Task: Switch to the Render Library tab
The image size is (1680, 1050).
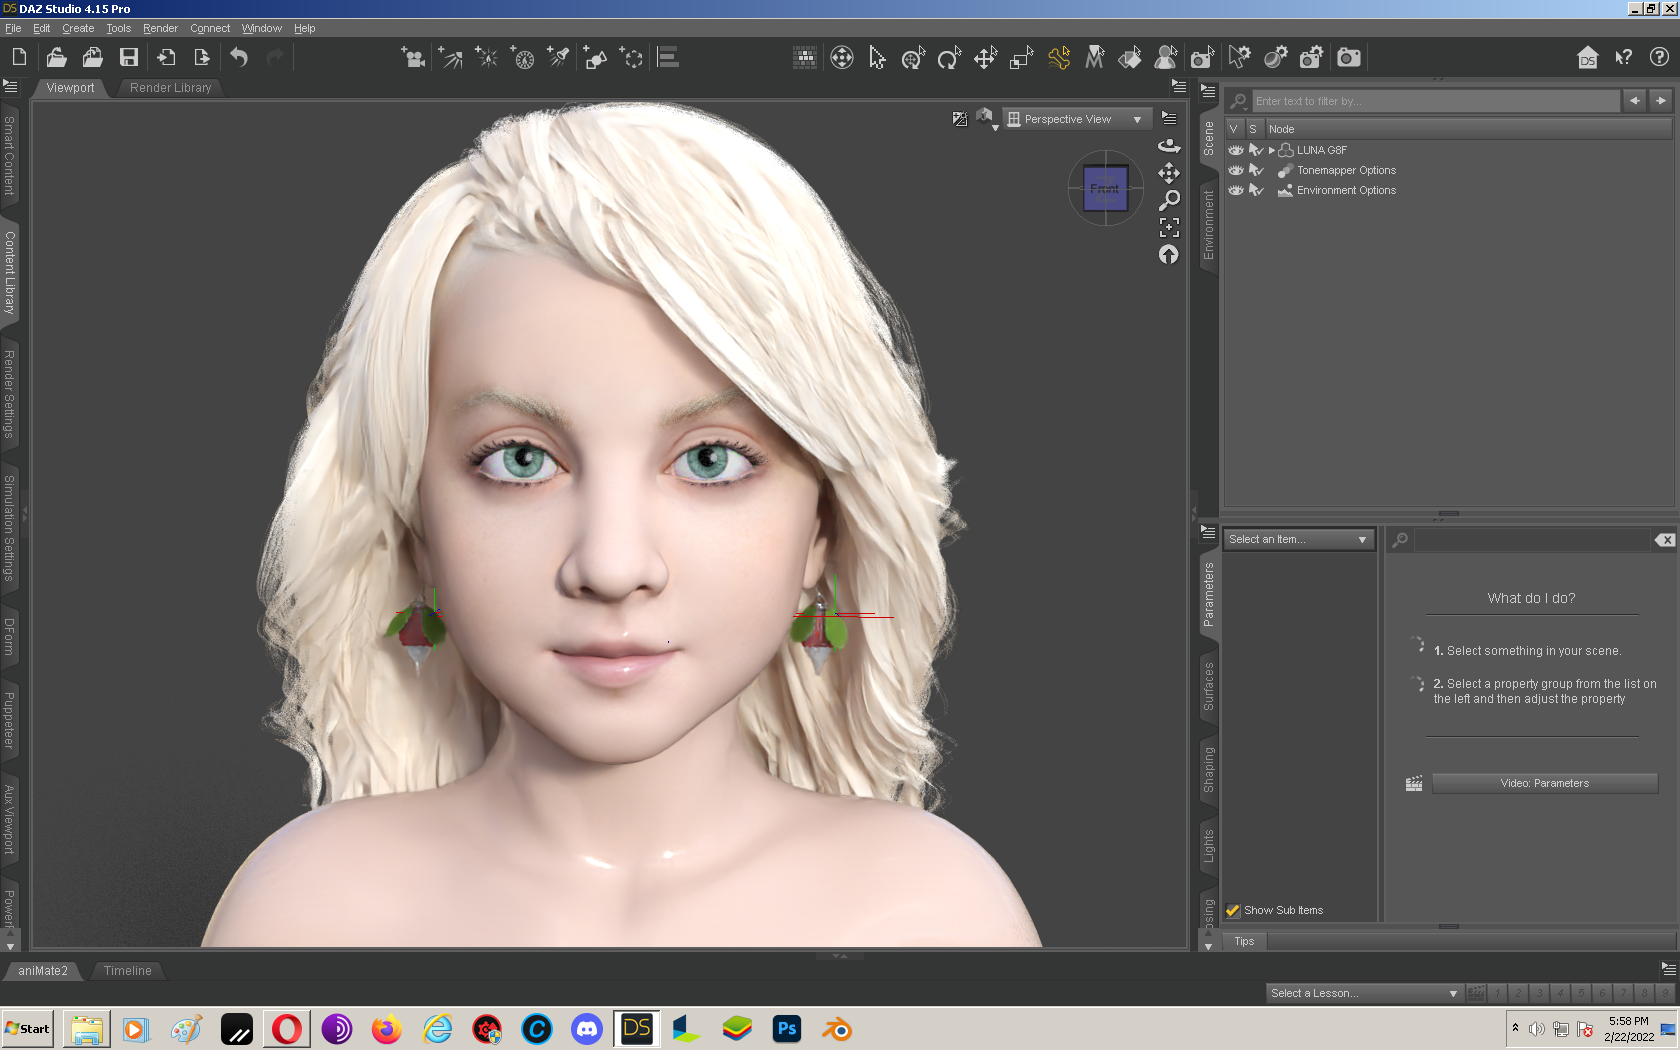Action: point(170,88)
